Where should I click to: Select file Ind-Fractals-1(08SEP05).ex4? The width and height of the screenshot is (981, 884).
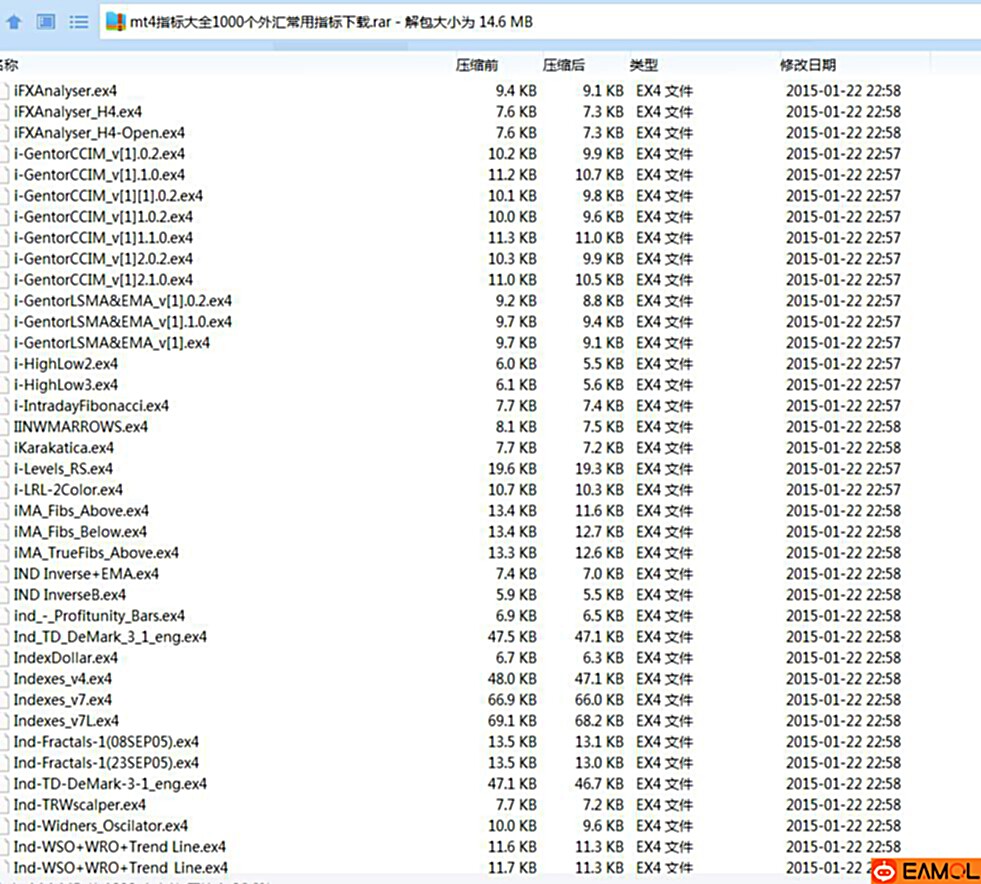tap(106, 742)
